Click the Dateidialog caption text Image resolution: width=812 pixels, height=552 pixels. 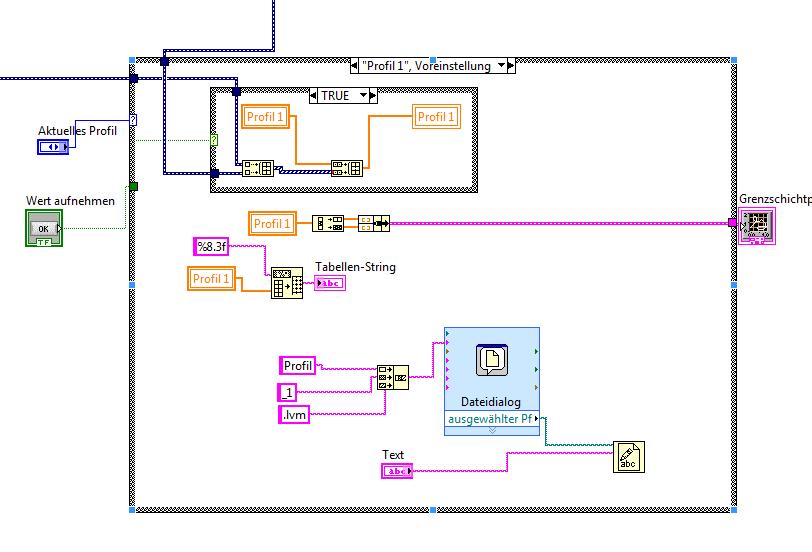coord(491,402)
